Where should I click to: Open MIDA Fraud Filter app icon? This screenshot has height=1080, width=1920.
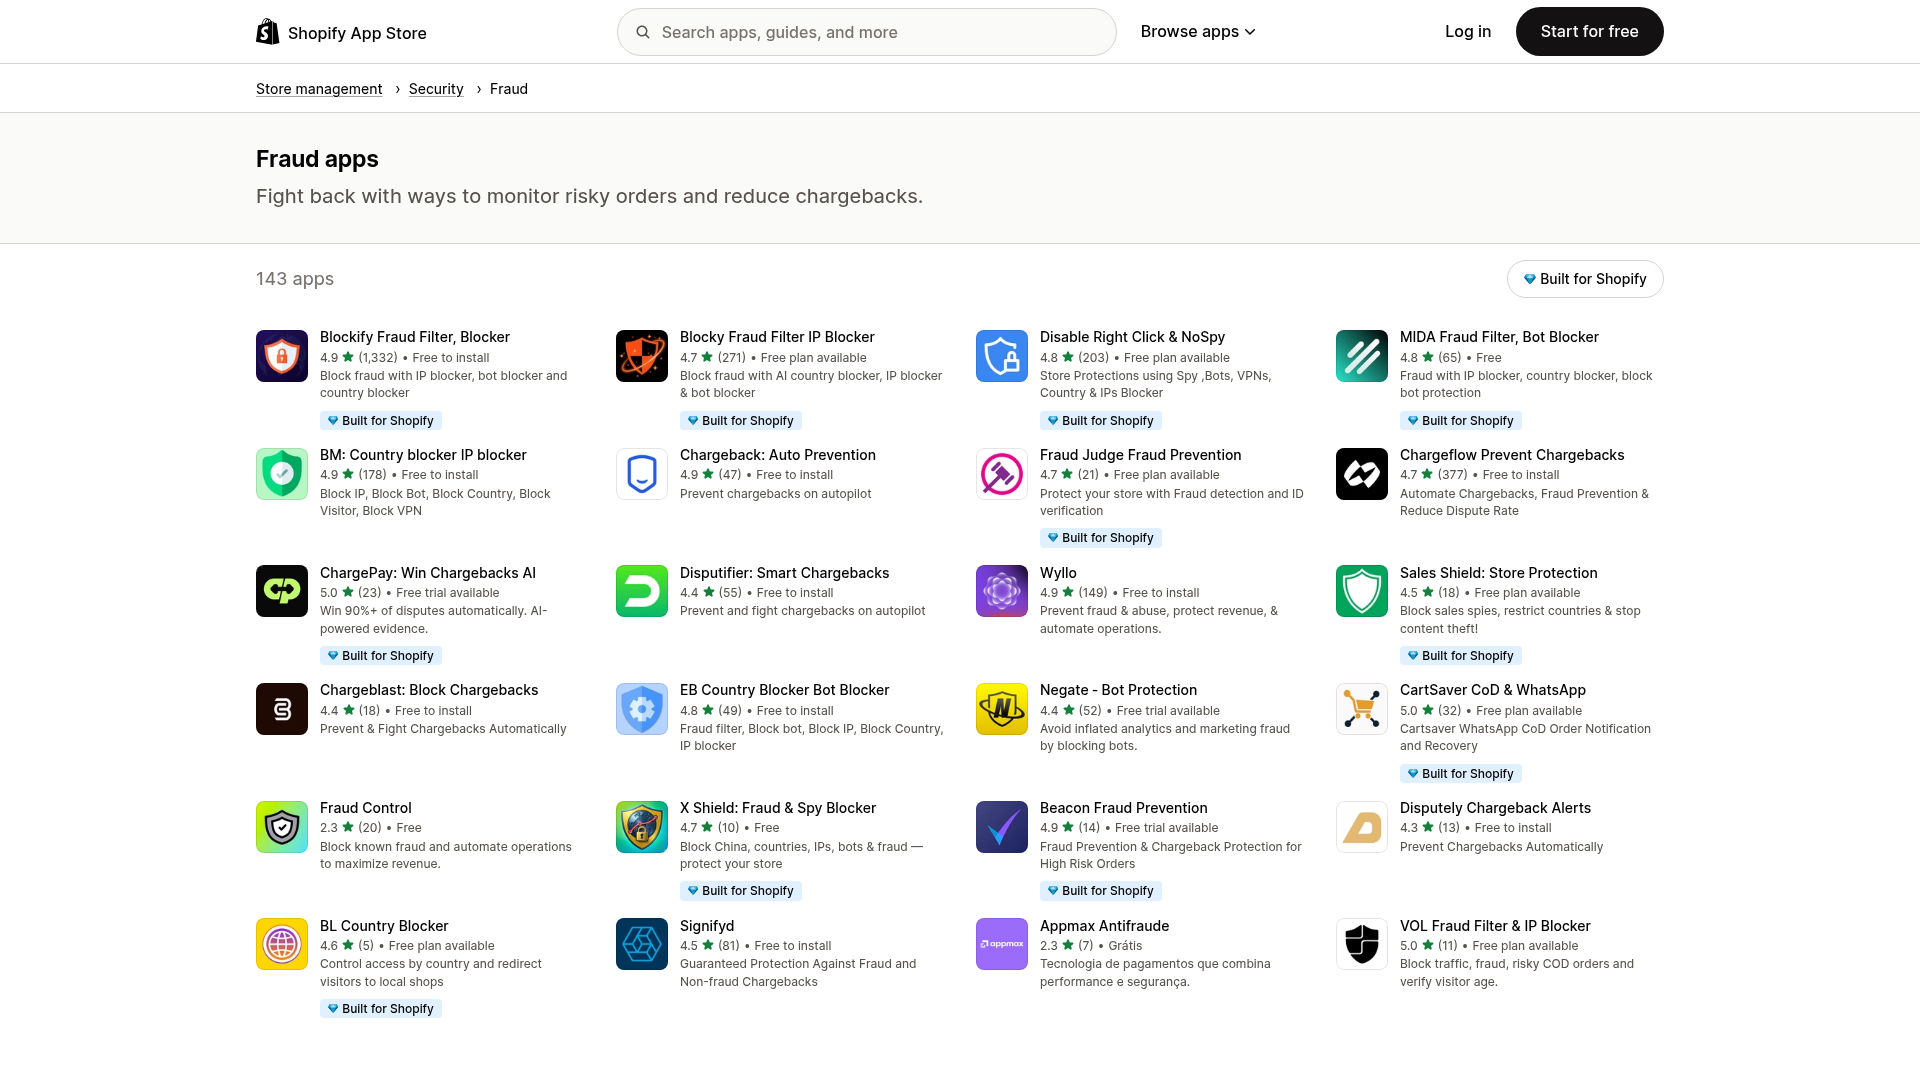tap(1362, 356)
